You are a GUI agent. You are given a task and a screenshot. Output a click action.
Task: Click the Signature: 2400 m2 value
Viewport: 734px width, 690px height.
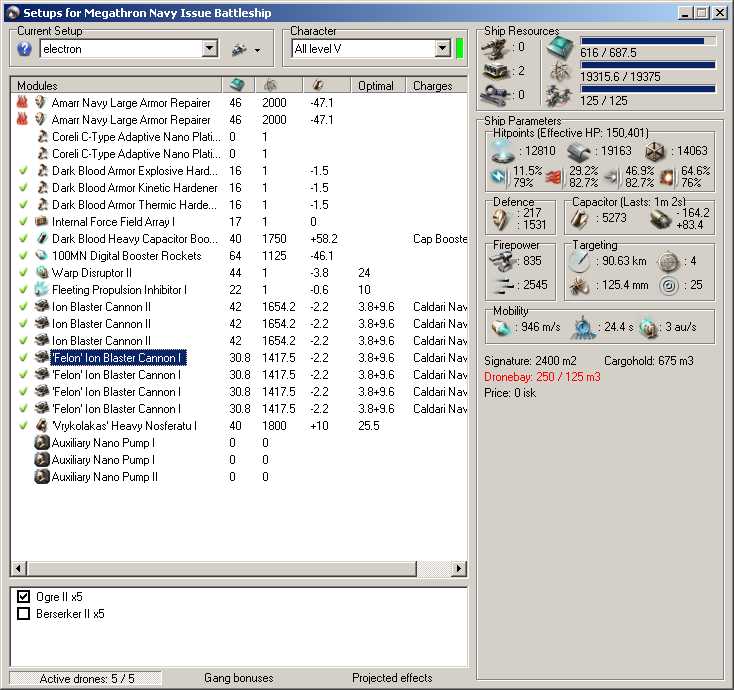pos(530,361)
